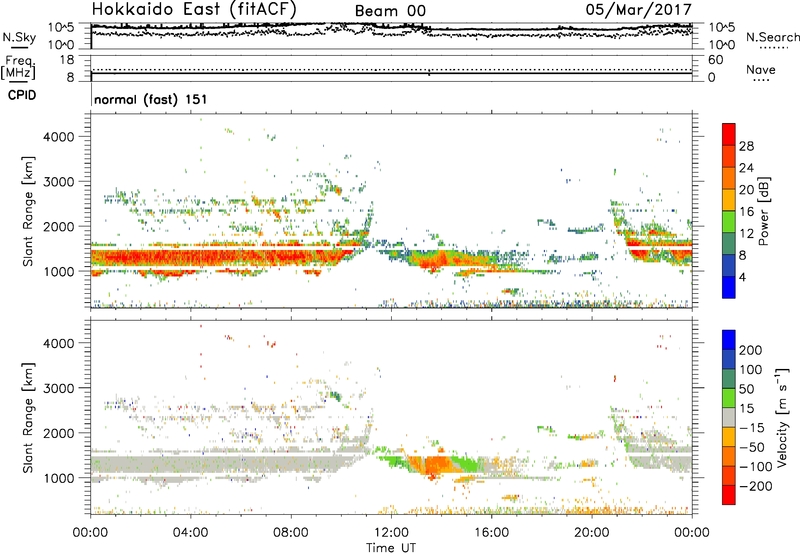The height and width of the screenshot is (554, 800).
Task: Click the '28' tick on power colorbar
Action: pos(746,146)
